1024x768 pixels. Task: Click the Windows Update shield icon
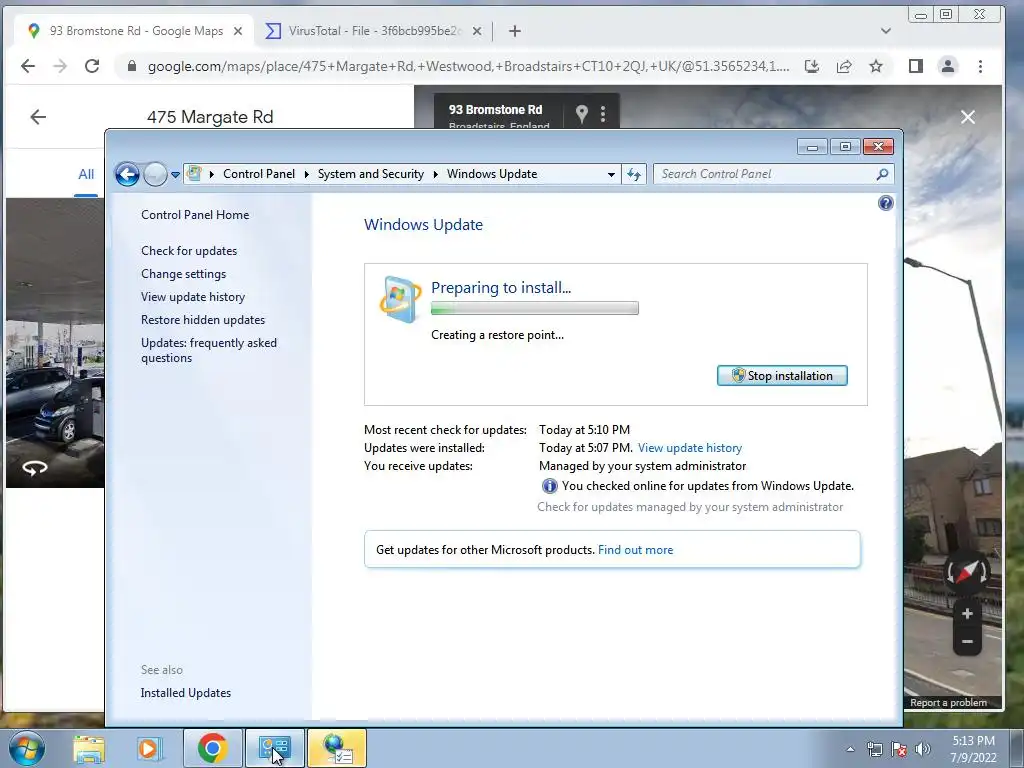tap(400, 299)
